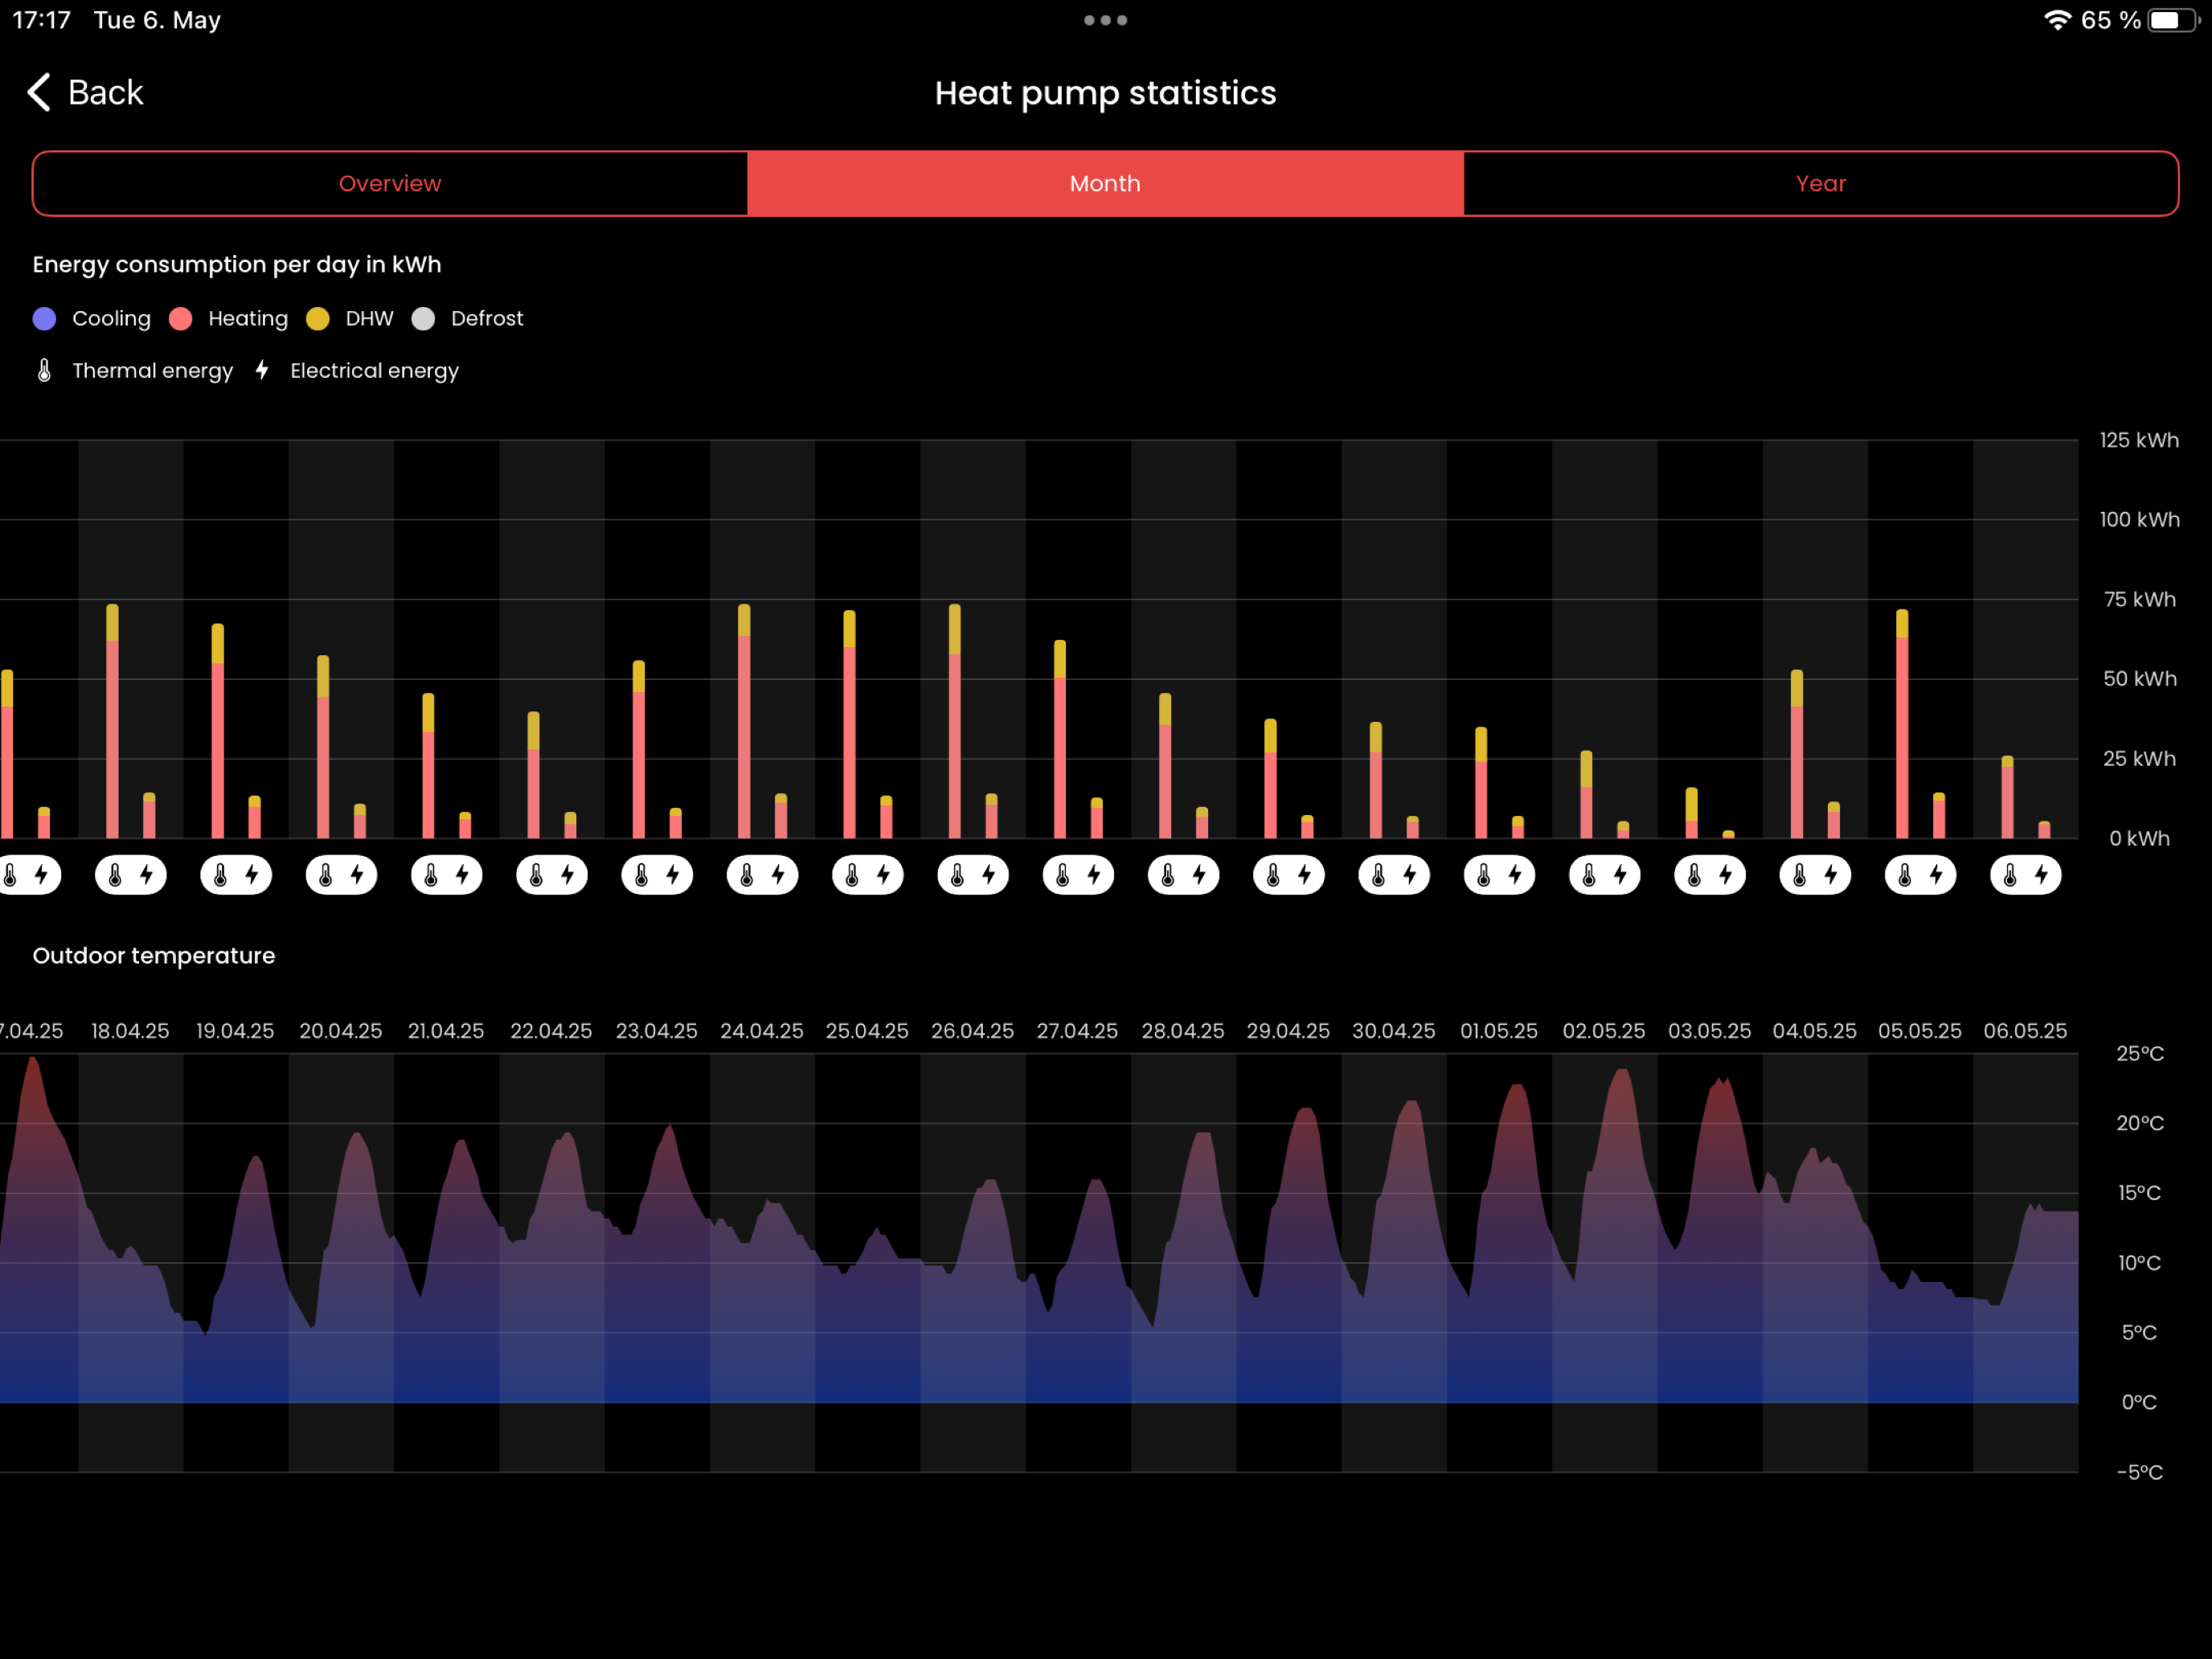The width and height of the screenshot is (2212, 1659).
Task: Select thermometer icon under the 03.05.25 bars
Action: point(1694,876)
